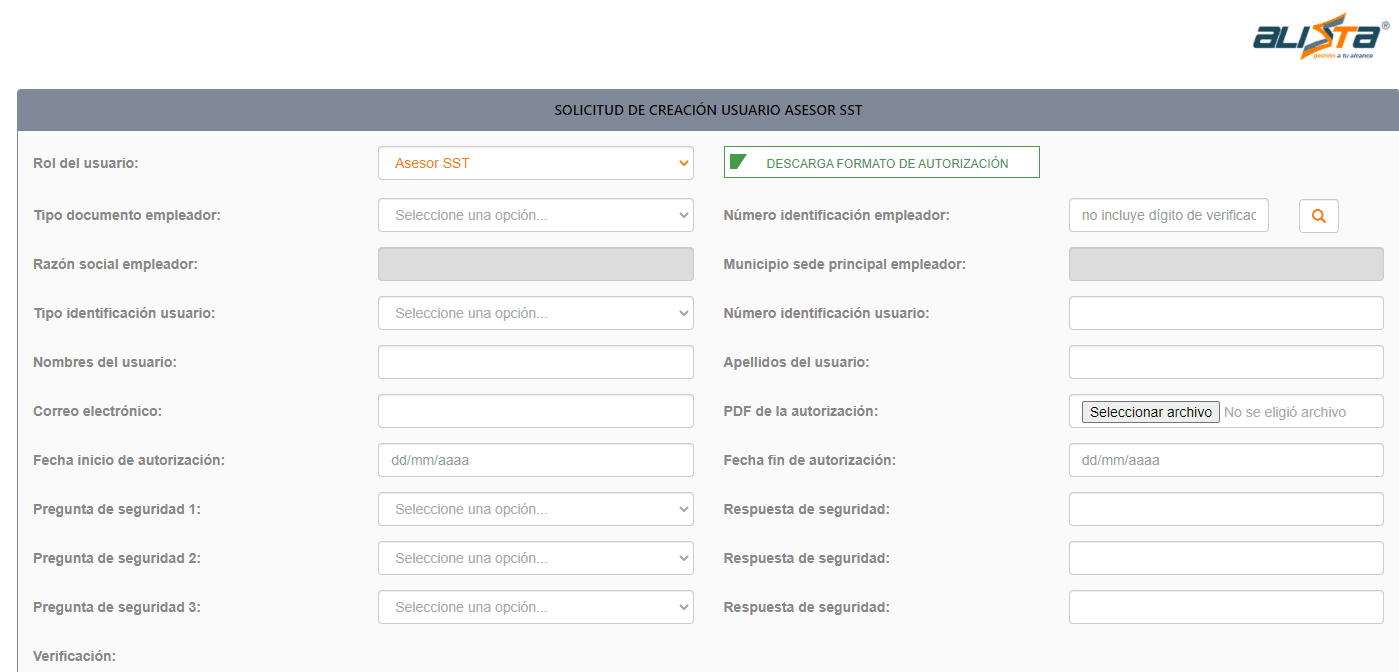Click Respuesta de seguridad field for Pregunta 1
The image size is (1399, 672).
click(x=1226, y=509)
